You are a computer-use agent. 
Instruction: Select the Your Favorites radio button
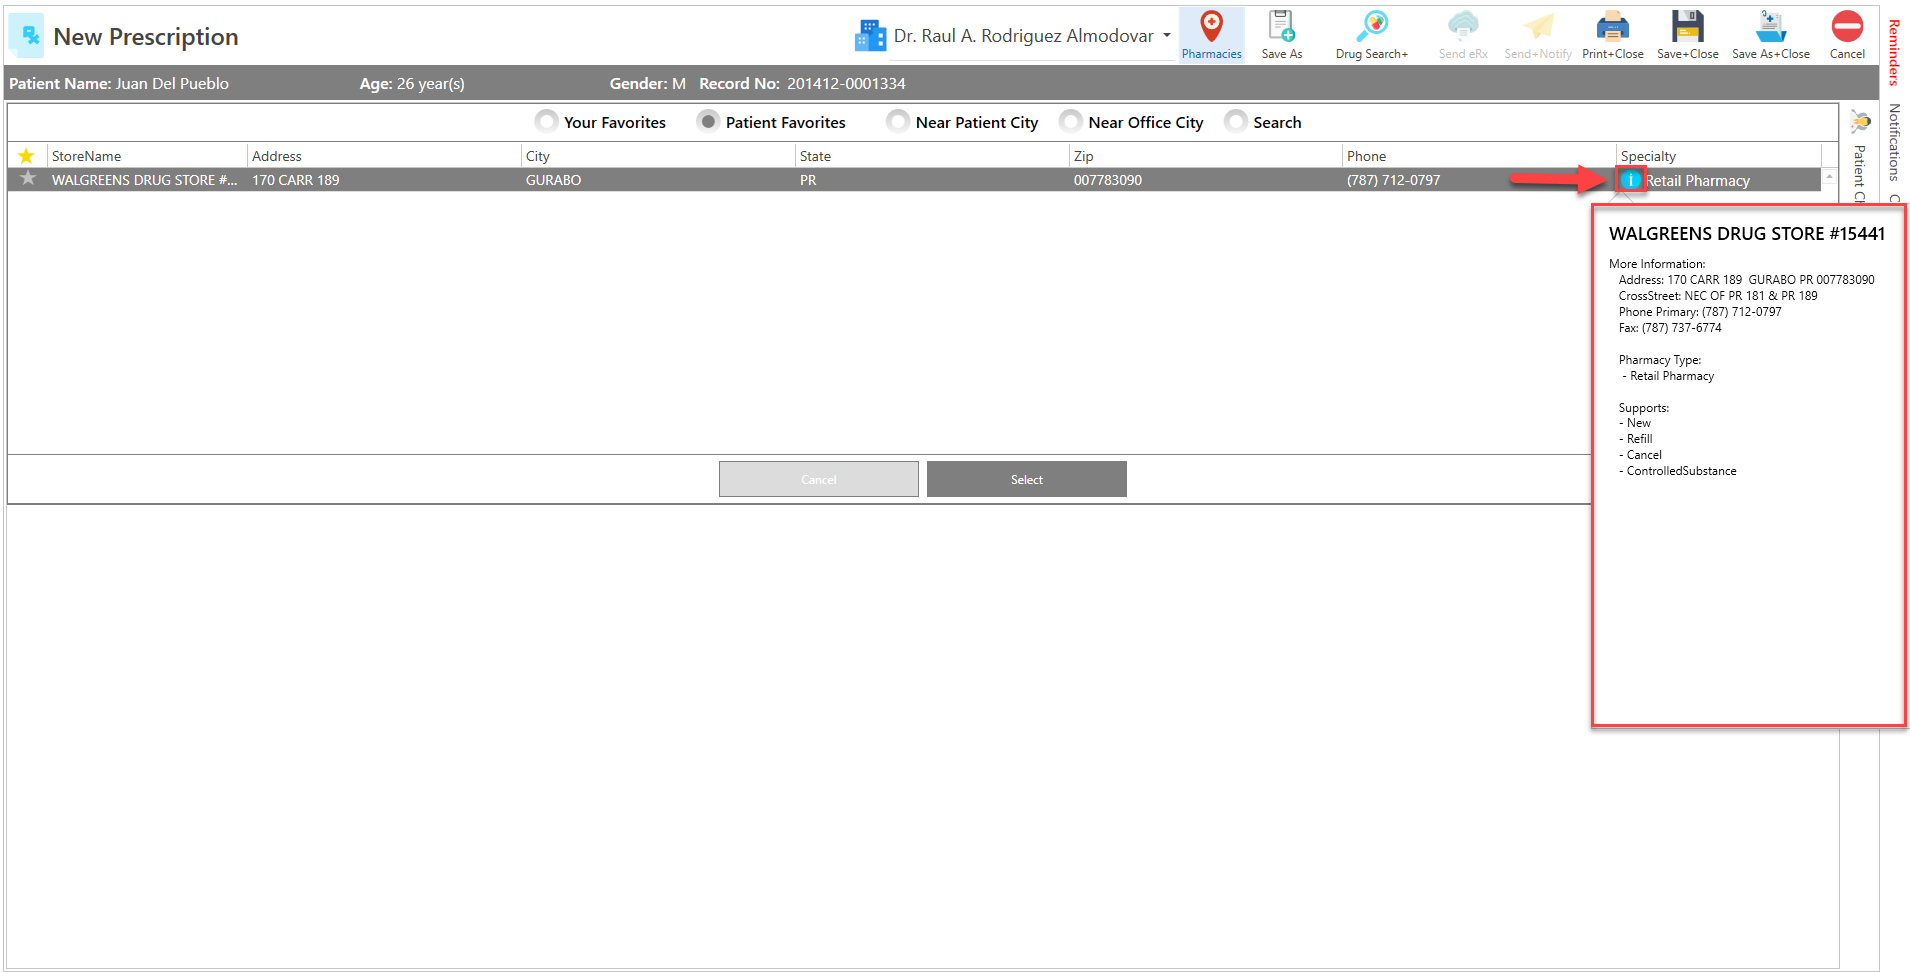[x=546, y=122]
